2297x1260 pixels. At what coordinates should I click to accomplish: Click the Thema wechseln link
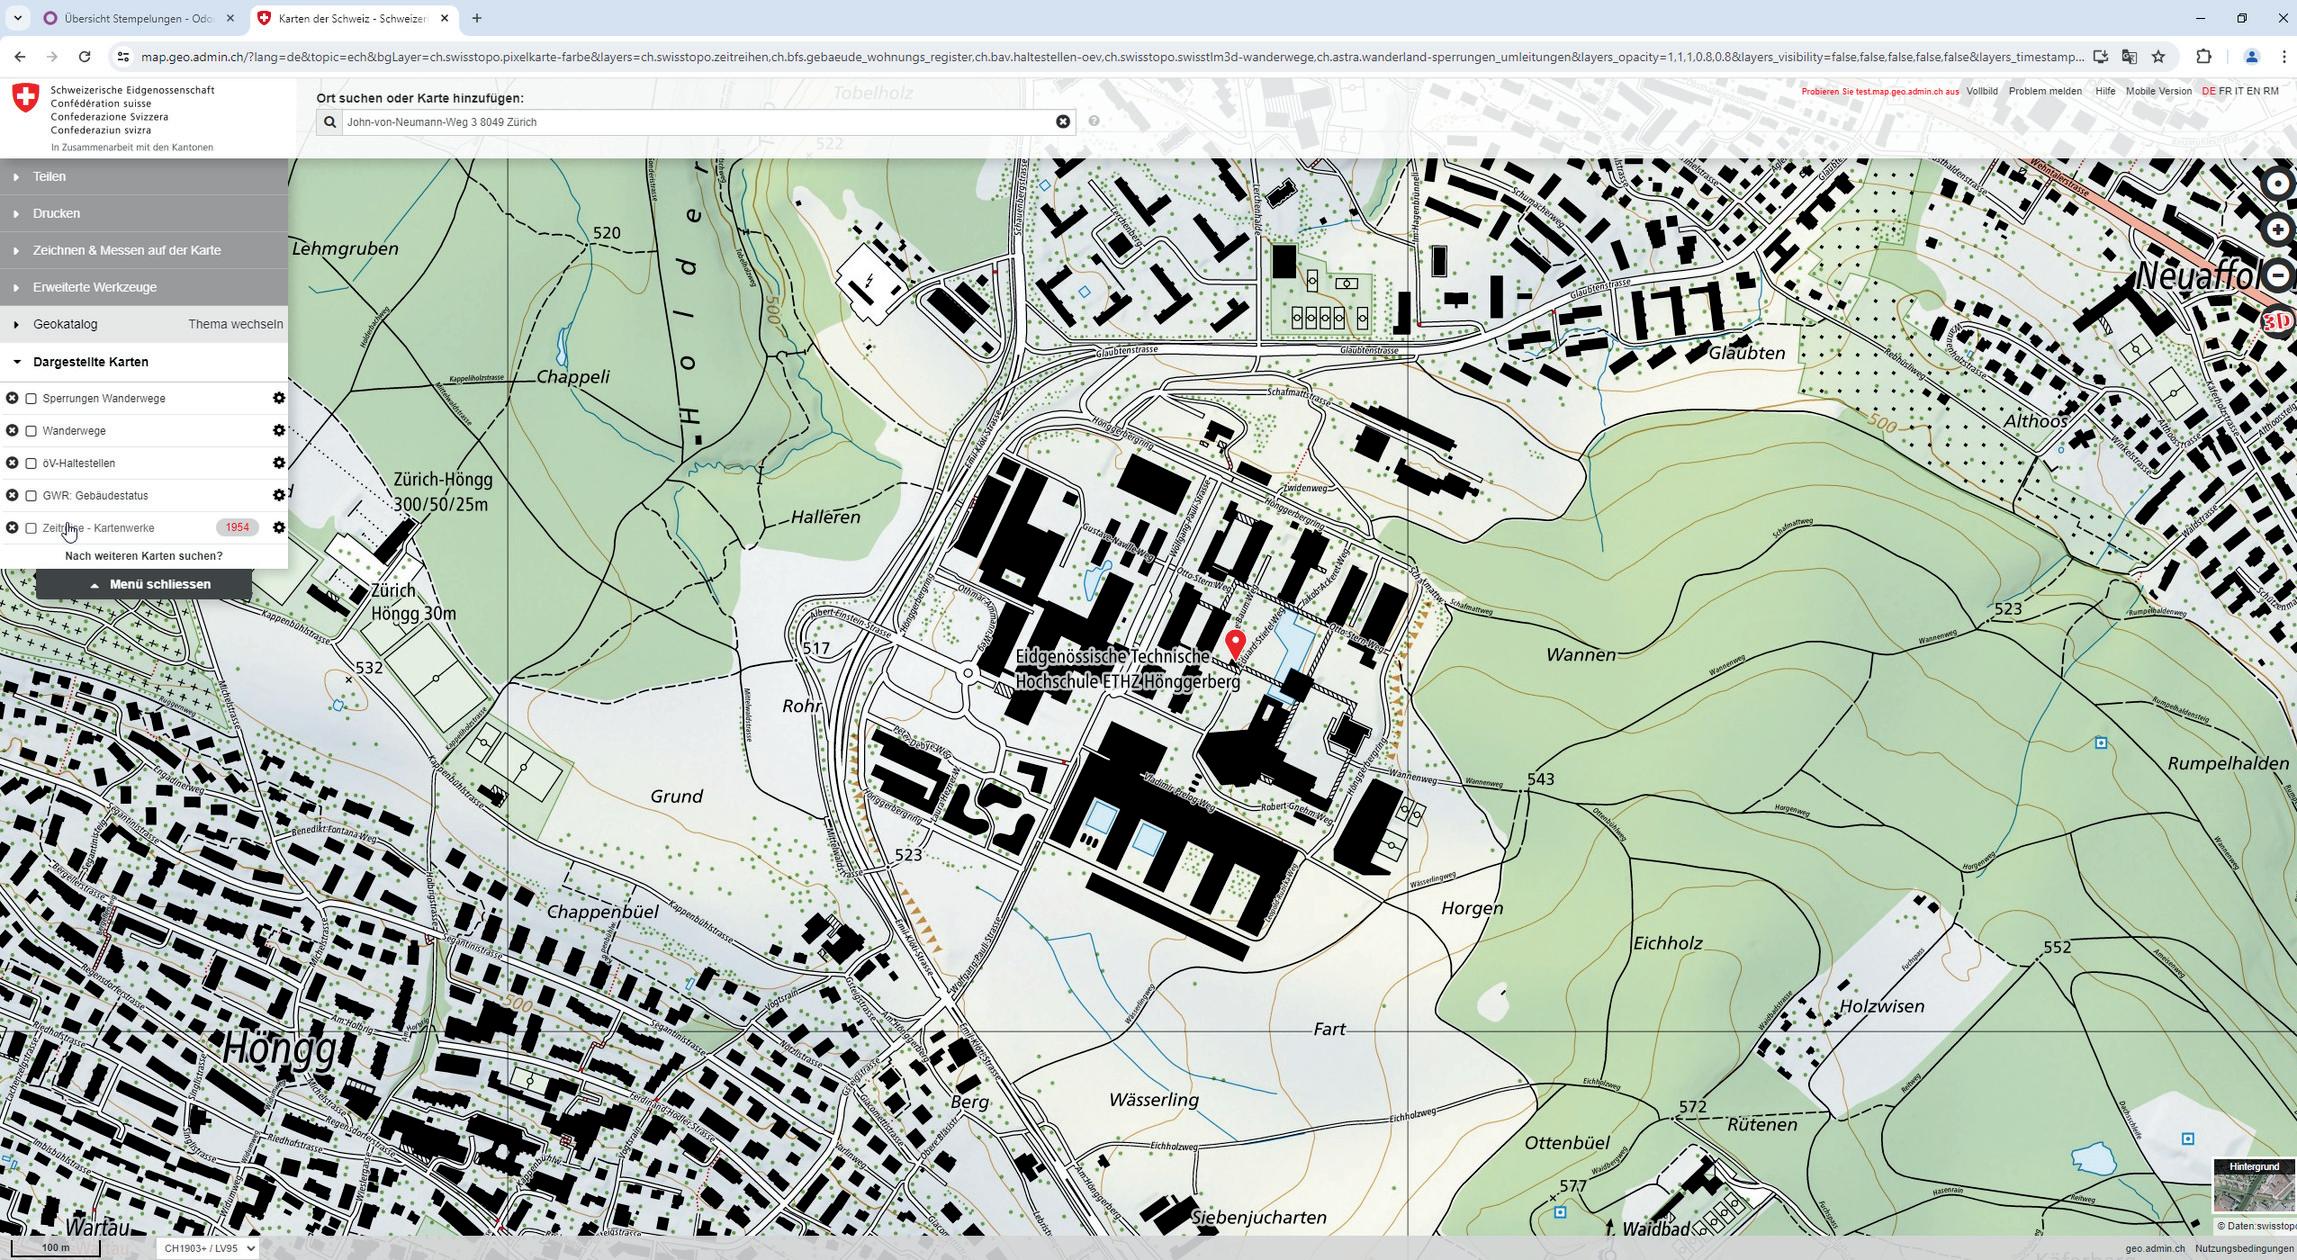235,324
